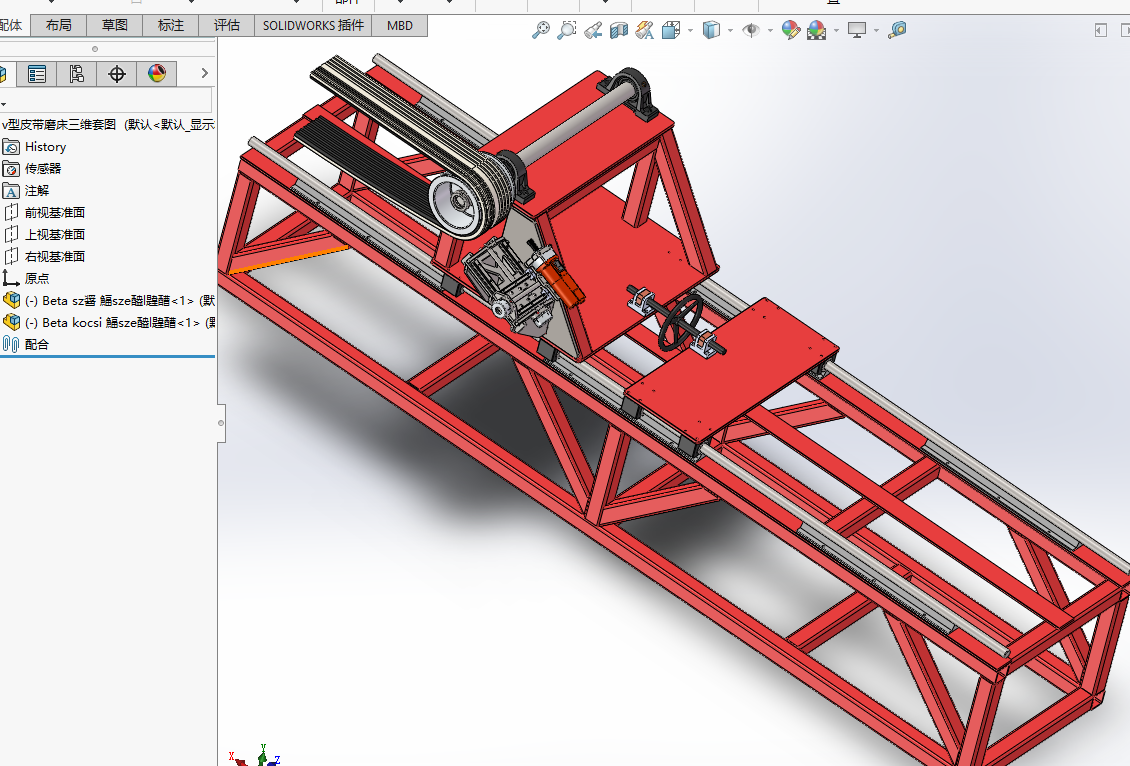
Task: Click the Previous View icon
Action: tap(593, 31)
